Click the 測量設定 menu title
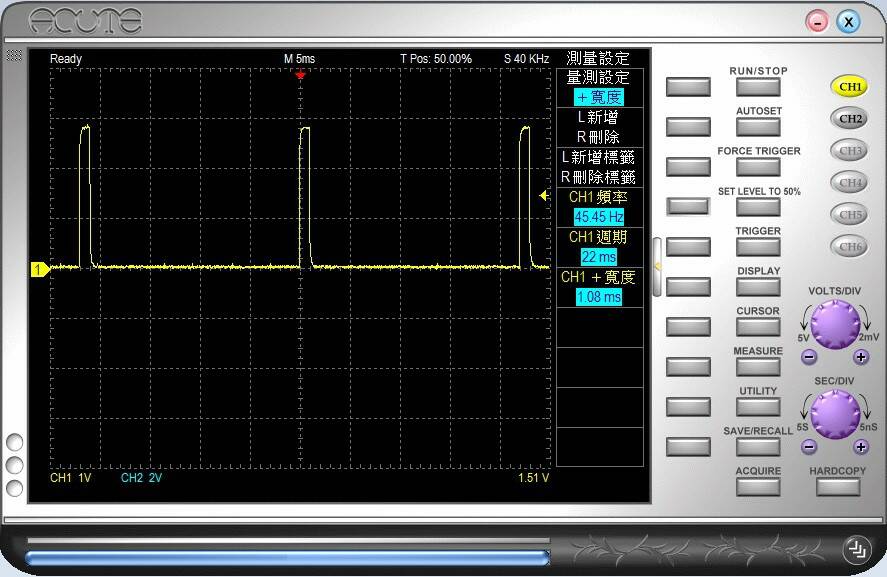The image size is (887, 577). tap(598, 58)
